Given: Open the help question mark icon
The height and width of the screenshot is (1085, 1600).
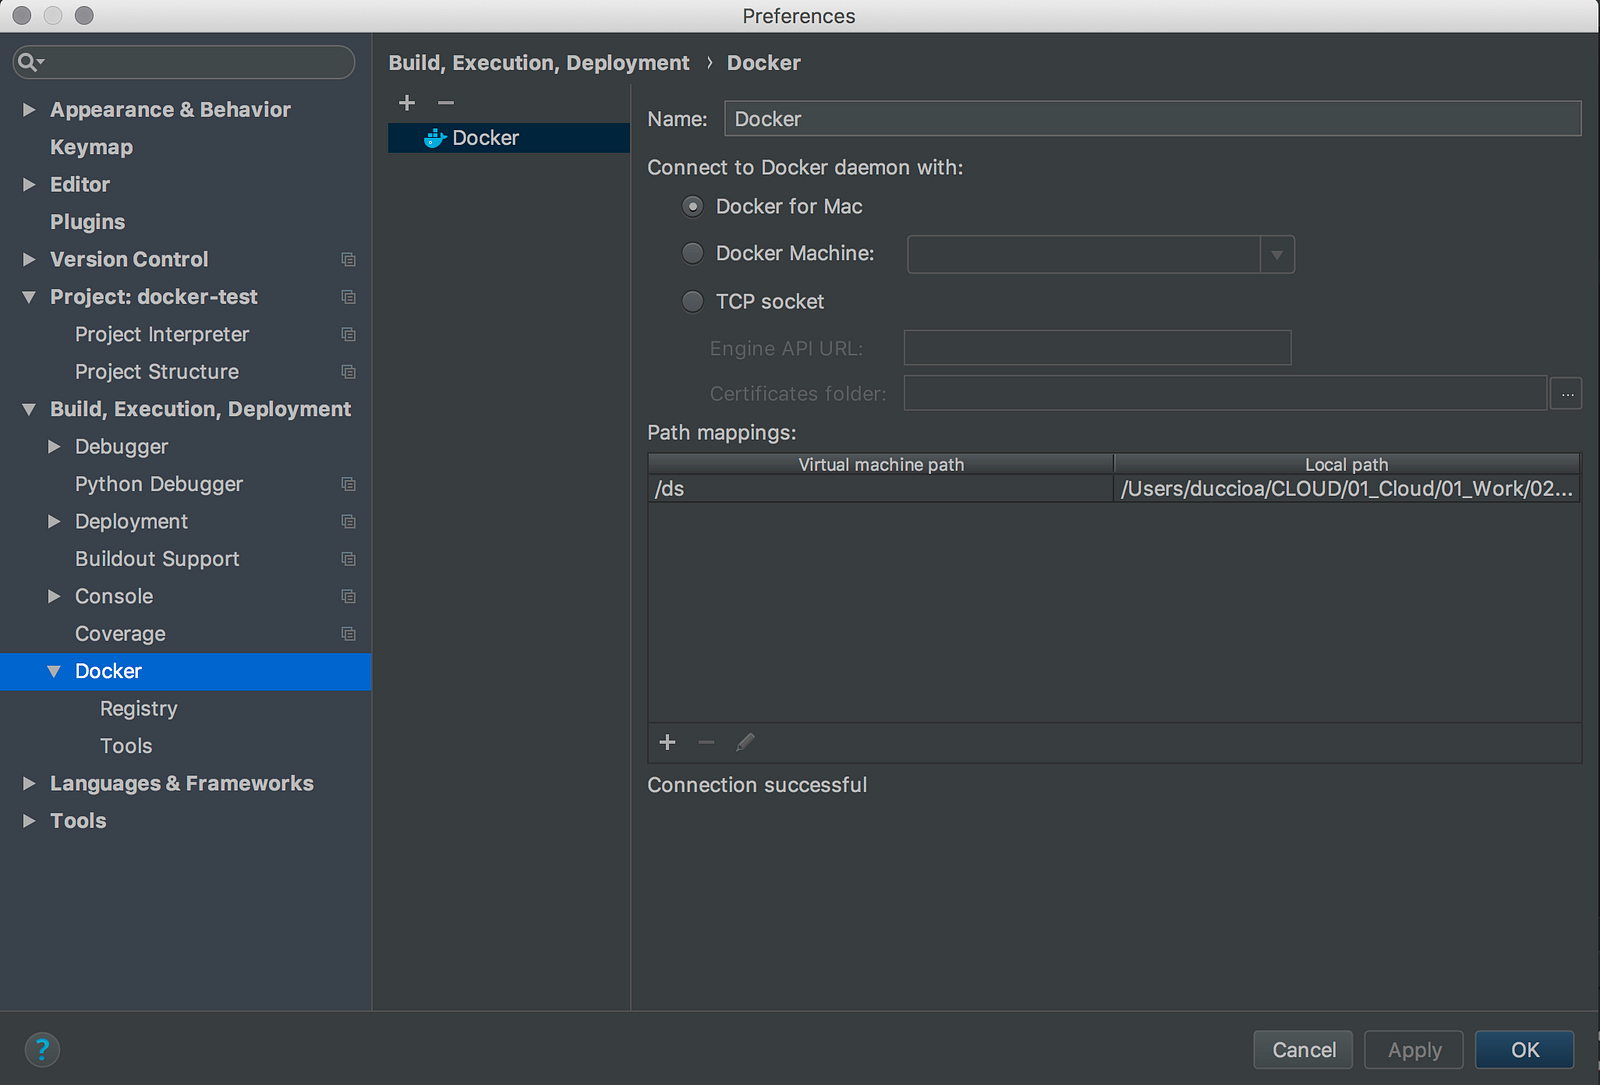Looking at the screenshot, I should pos(42,1049).
